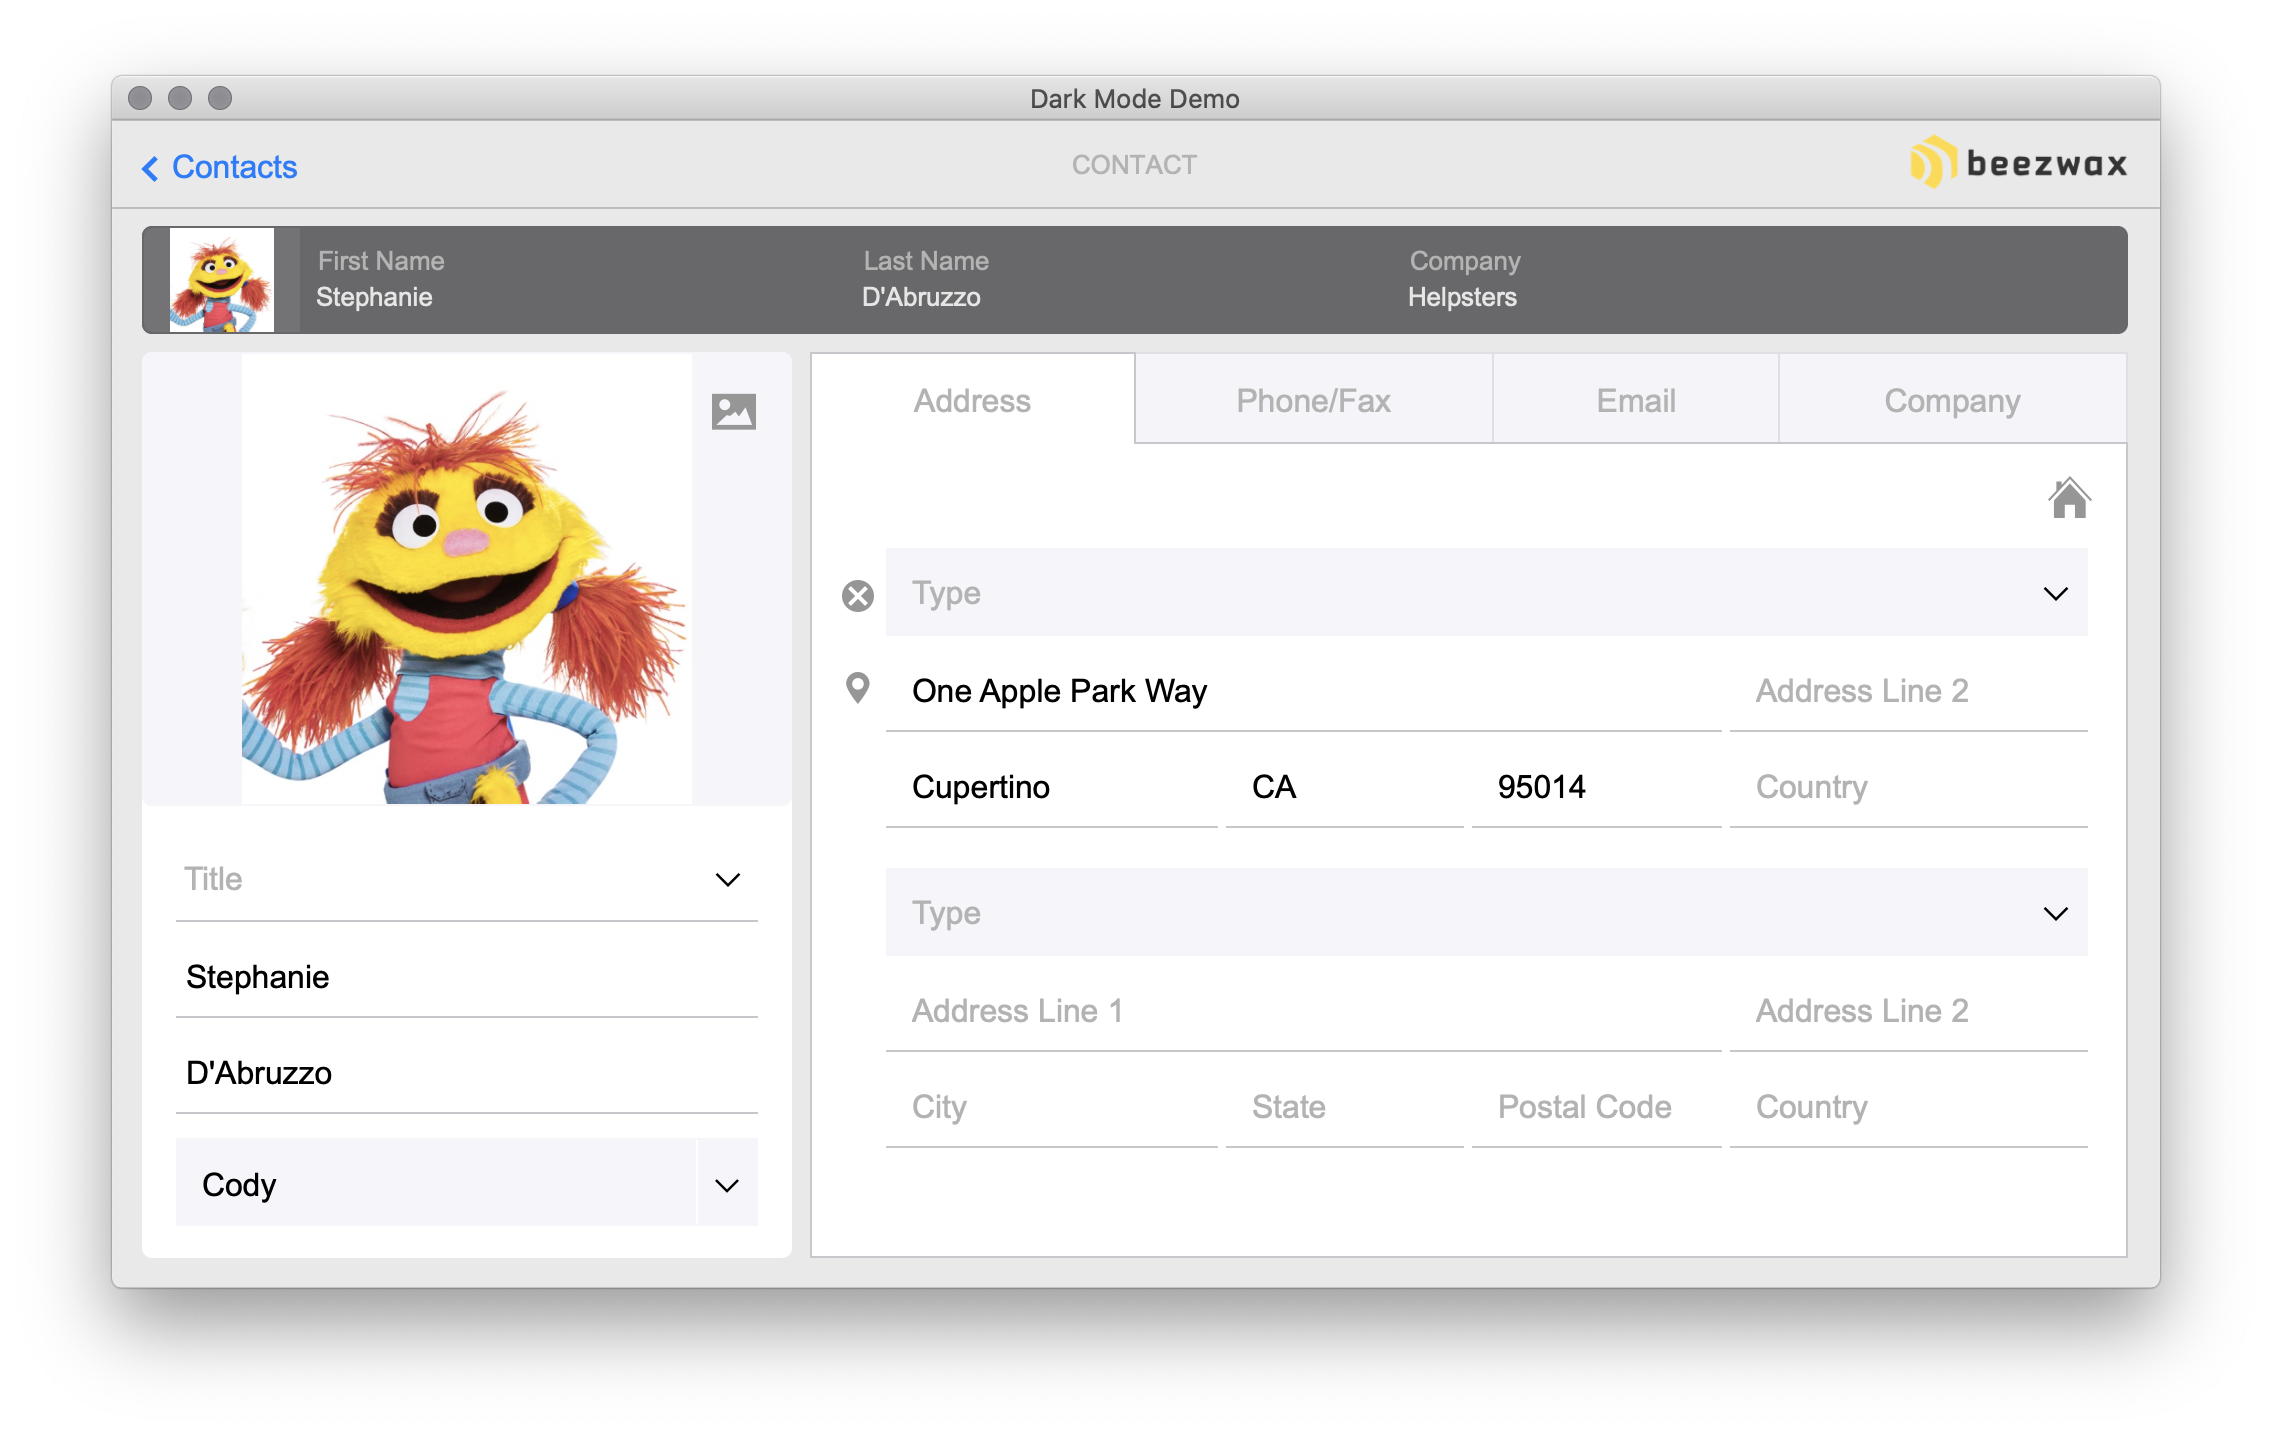Click the back chevron beside Contacts
Viewport: 2272px width, 1436px height.
pyautogui.click(x=150, y=168)
